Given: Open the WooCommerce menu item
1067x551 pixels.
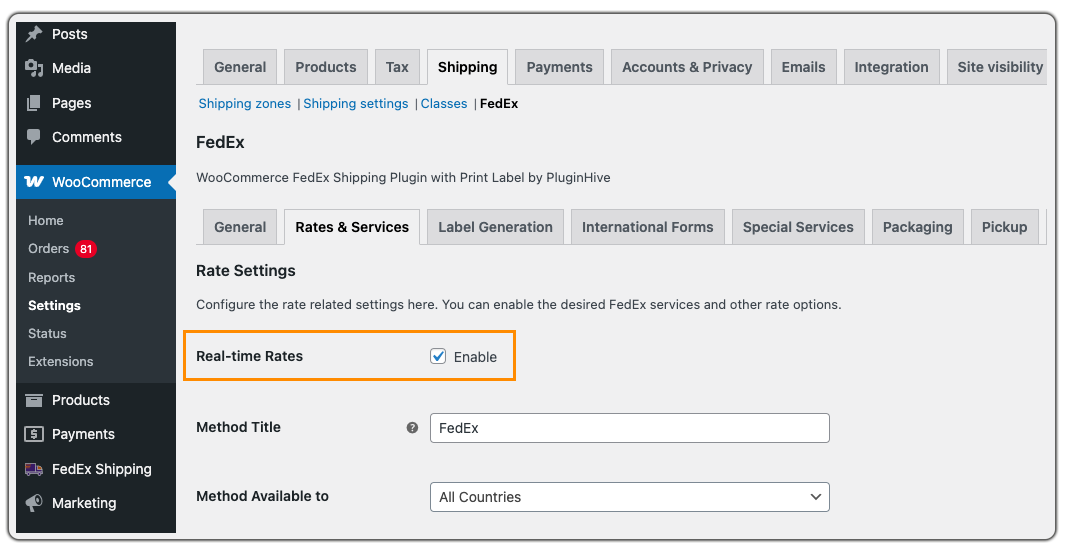Looking at the screenshot, I should click(96, 182).
